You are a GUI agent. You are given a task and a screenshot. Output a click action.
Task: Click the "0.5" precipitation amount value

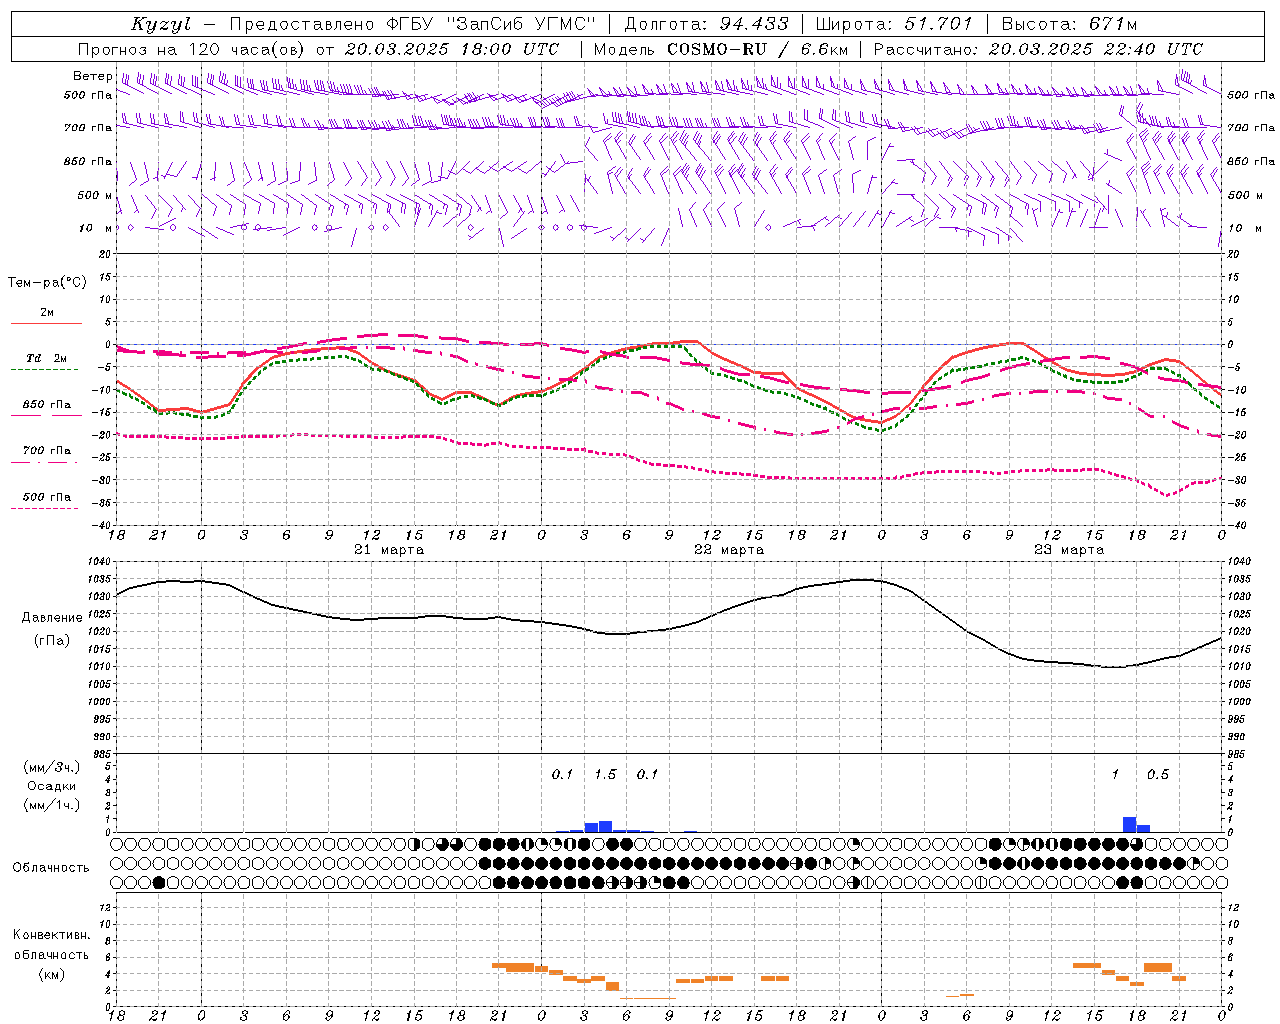(1158, 775)
